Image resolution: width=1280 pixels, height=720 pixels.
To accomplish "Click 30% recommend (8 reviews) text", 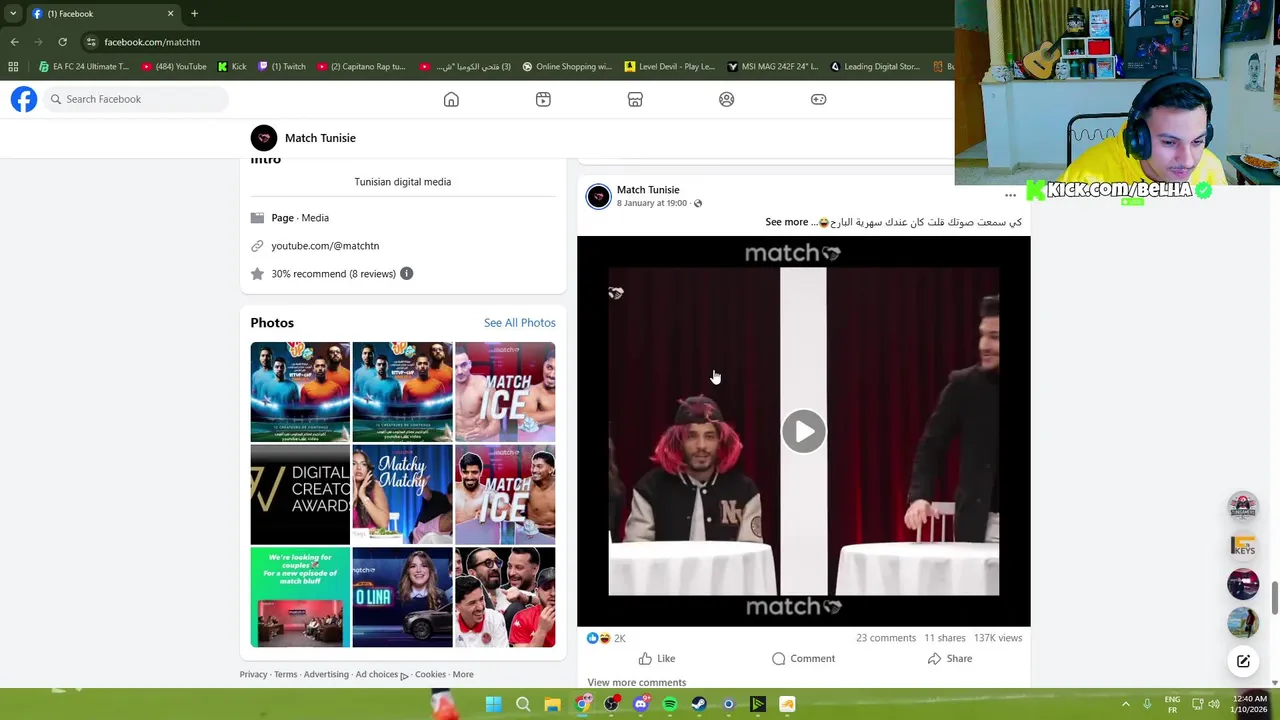I will (x=333, y=274).
